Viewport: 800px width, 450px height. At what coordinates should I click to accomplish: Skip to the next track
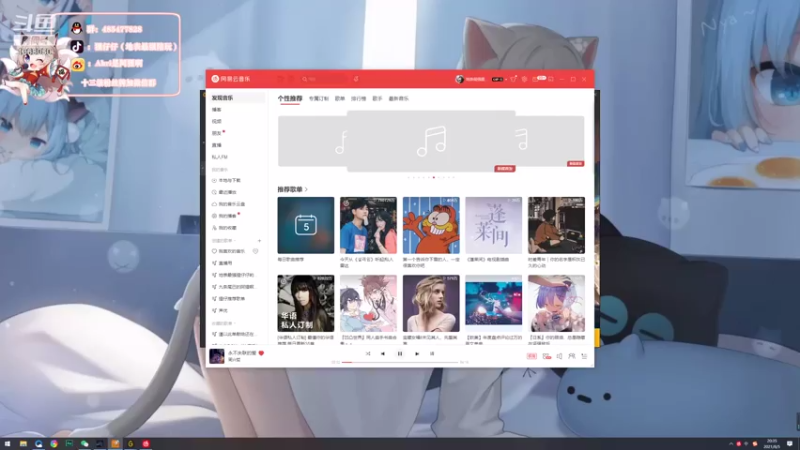[417, 354]
